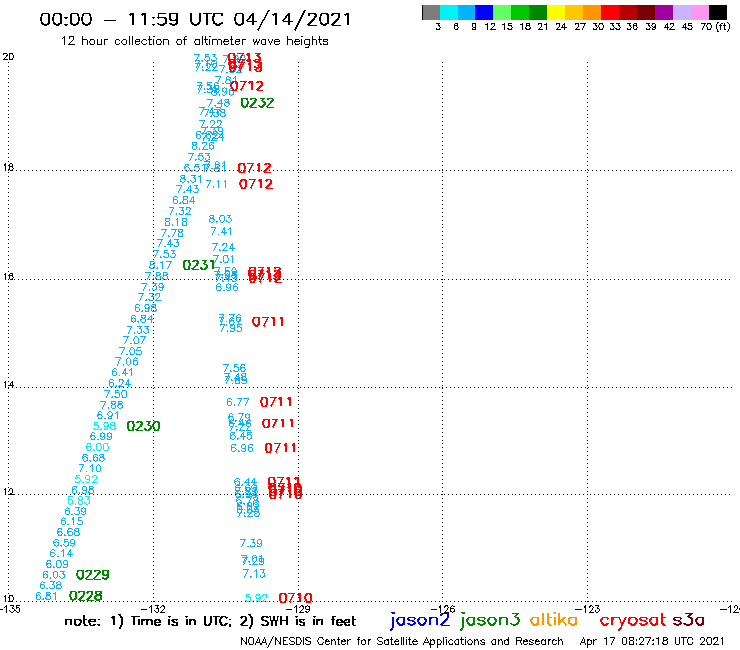Click the wave height value '7.41'
This screenshot has width=740, height=650.
tap(221, 231)
